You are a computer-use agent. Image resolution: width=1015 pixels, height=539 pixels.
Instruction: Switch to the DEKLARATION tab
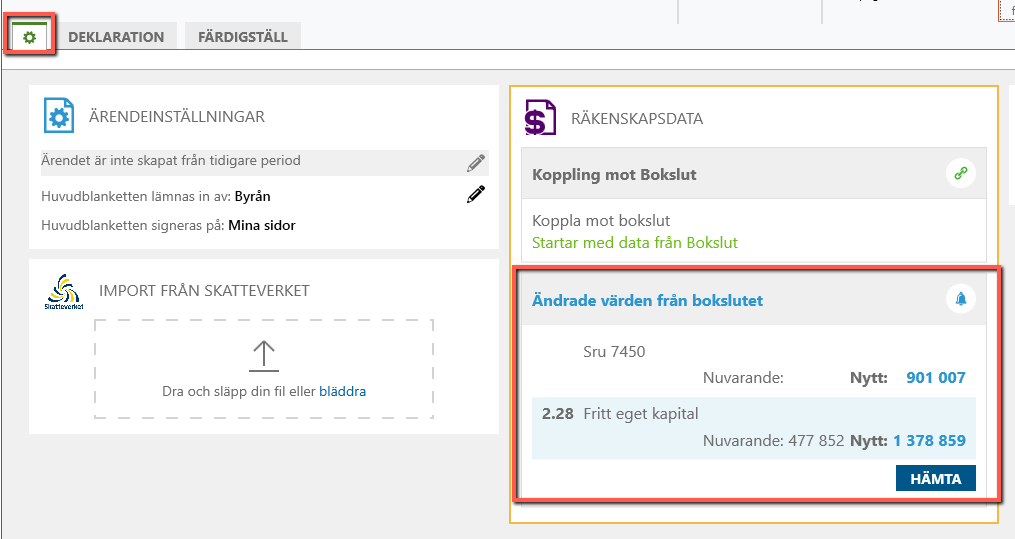click(116, 37)
